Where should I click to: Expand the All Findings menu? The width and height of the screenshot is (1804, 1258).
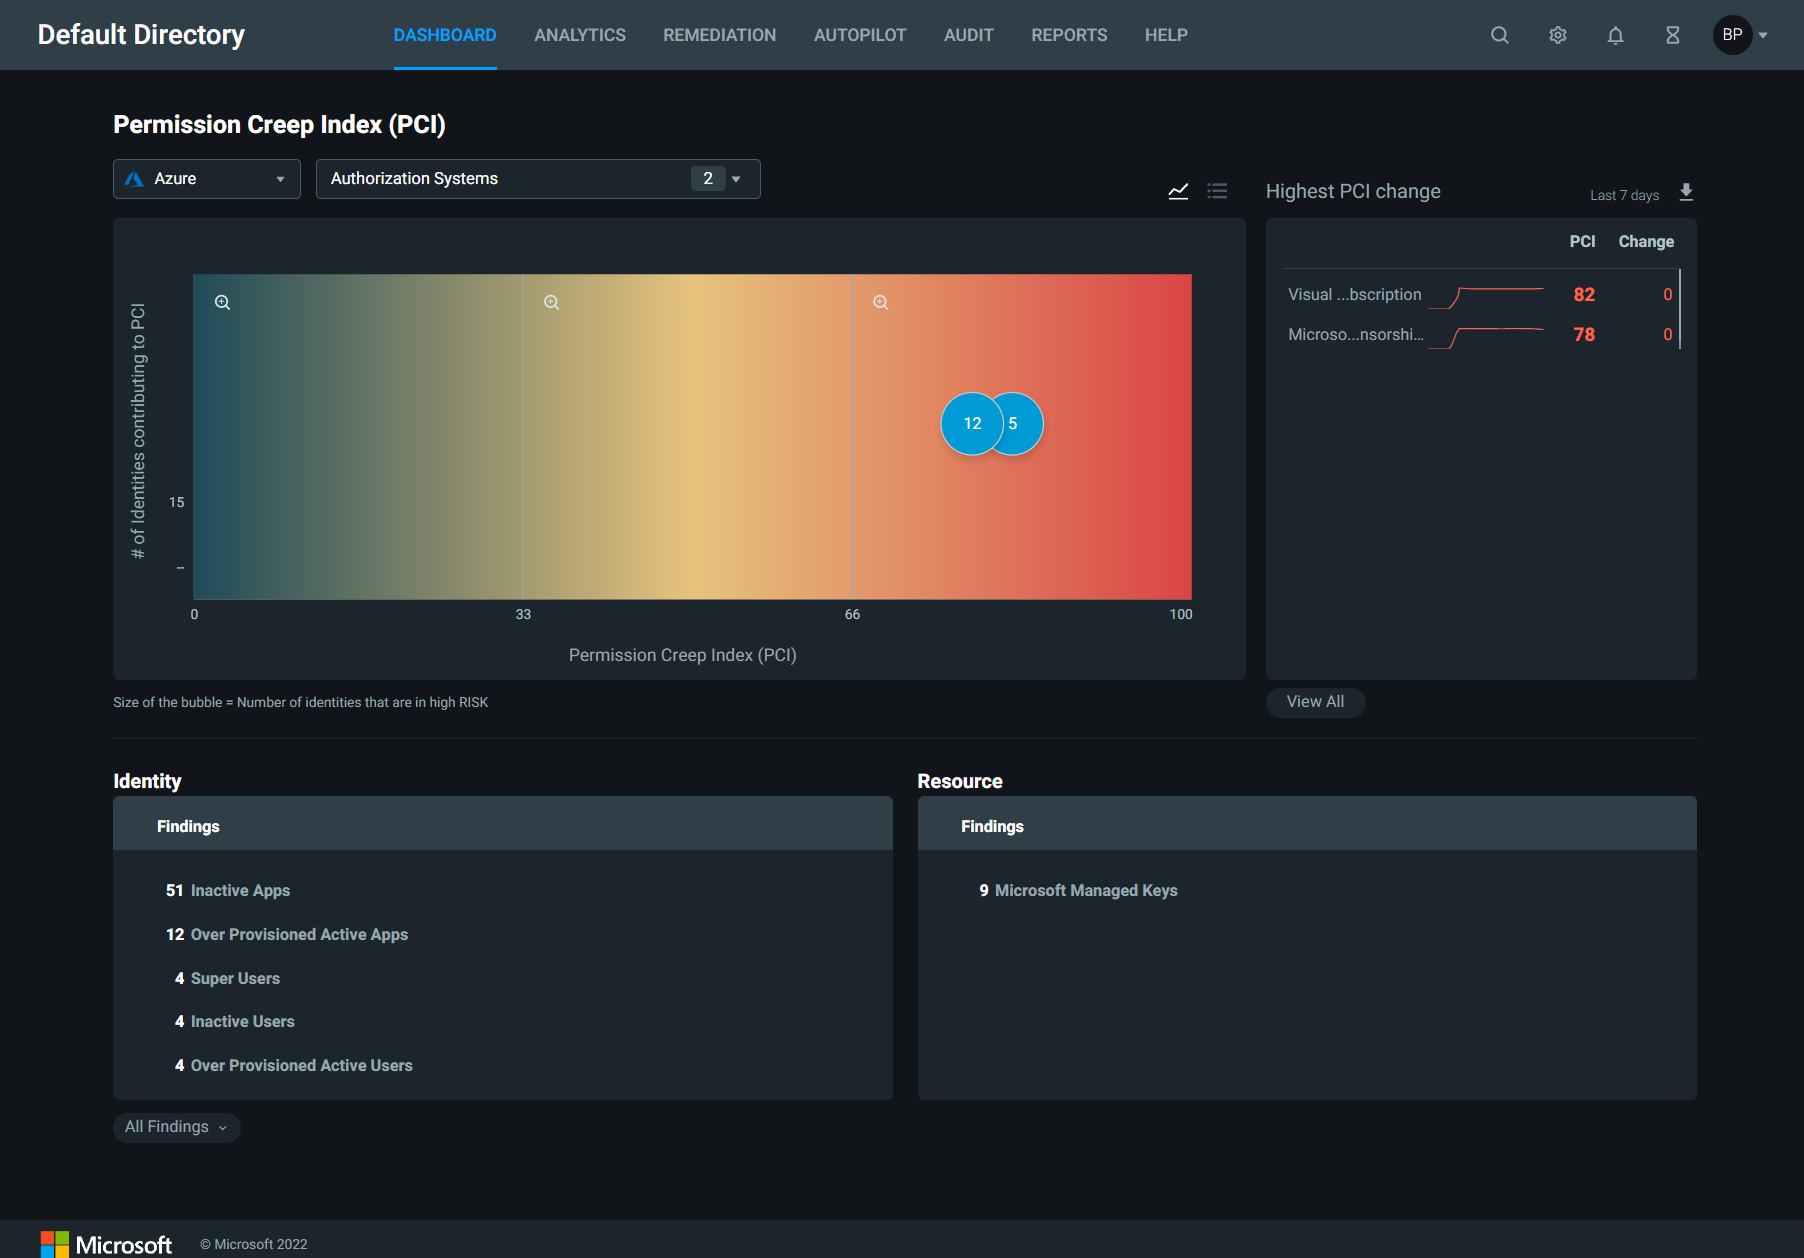coord(176,1127)
